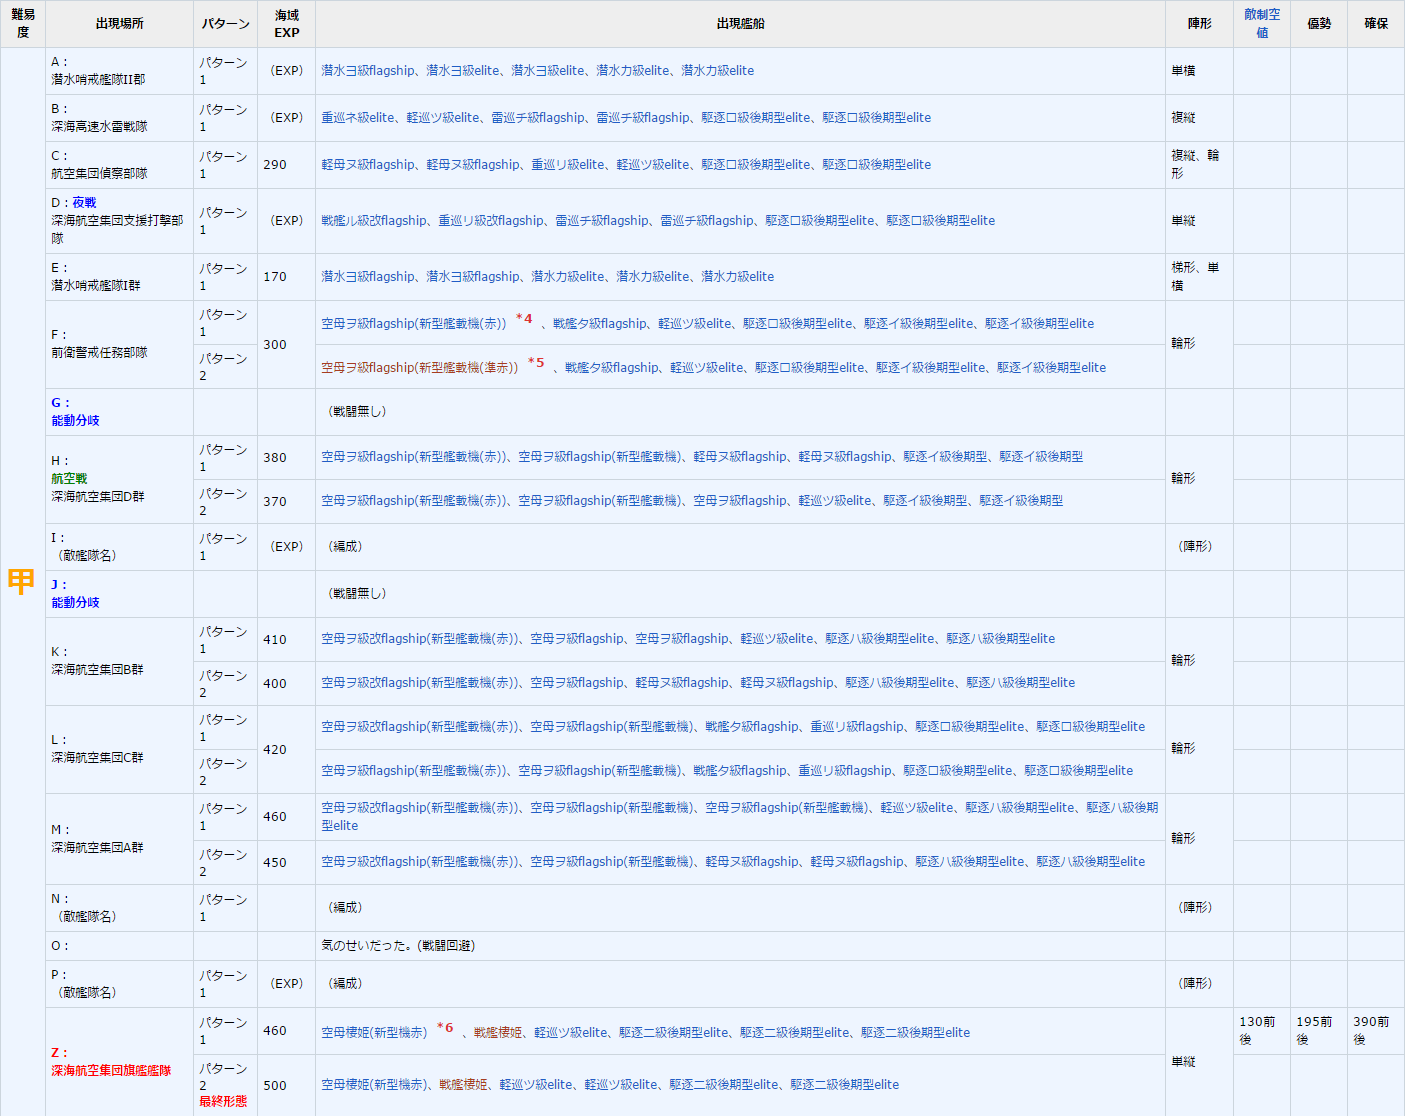Viewport: 1405px width, 1116px height.
Task: Select 気のせいだった。(戦闘回避) text in row O
Action: (398, 946)
